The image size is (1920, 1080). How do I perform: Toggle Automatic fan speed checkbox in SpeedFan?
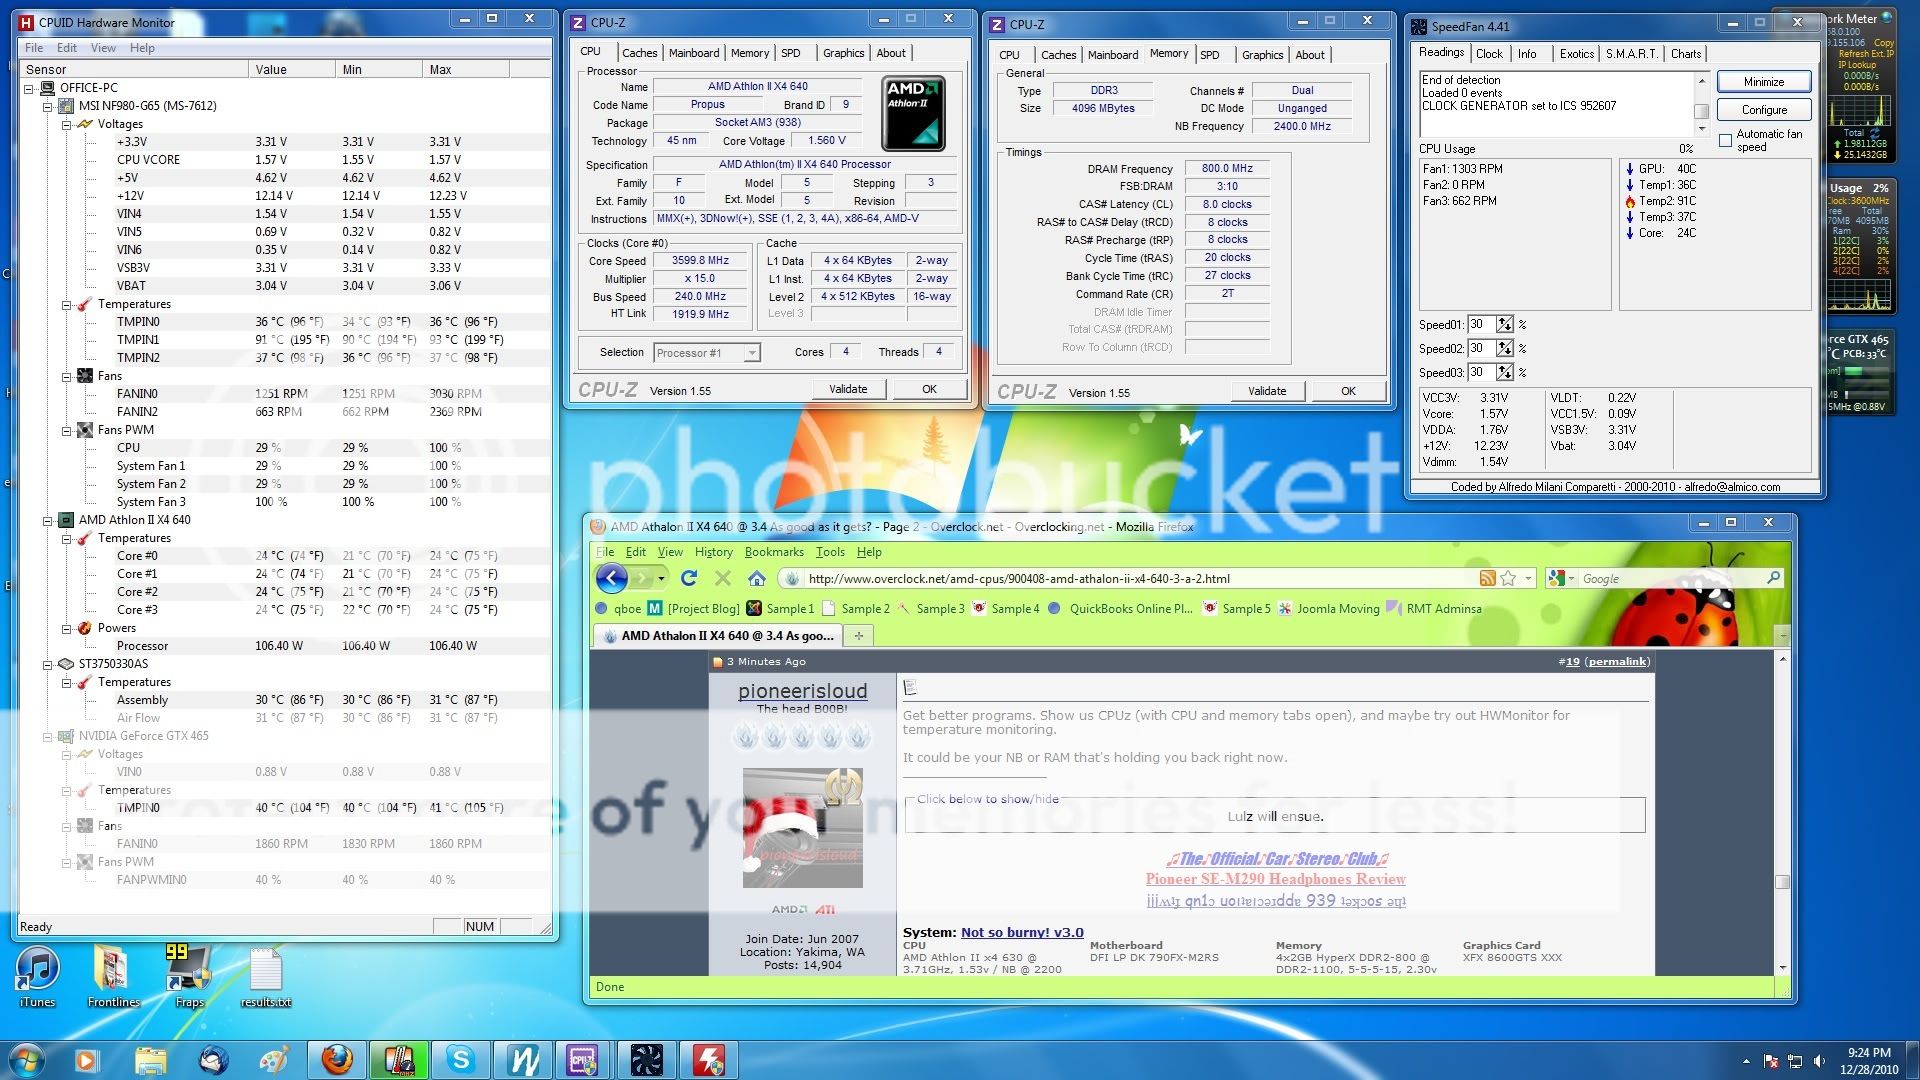click(x=1725, y=140)
